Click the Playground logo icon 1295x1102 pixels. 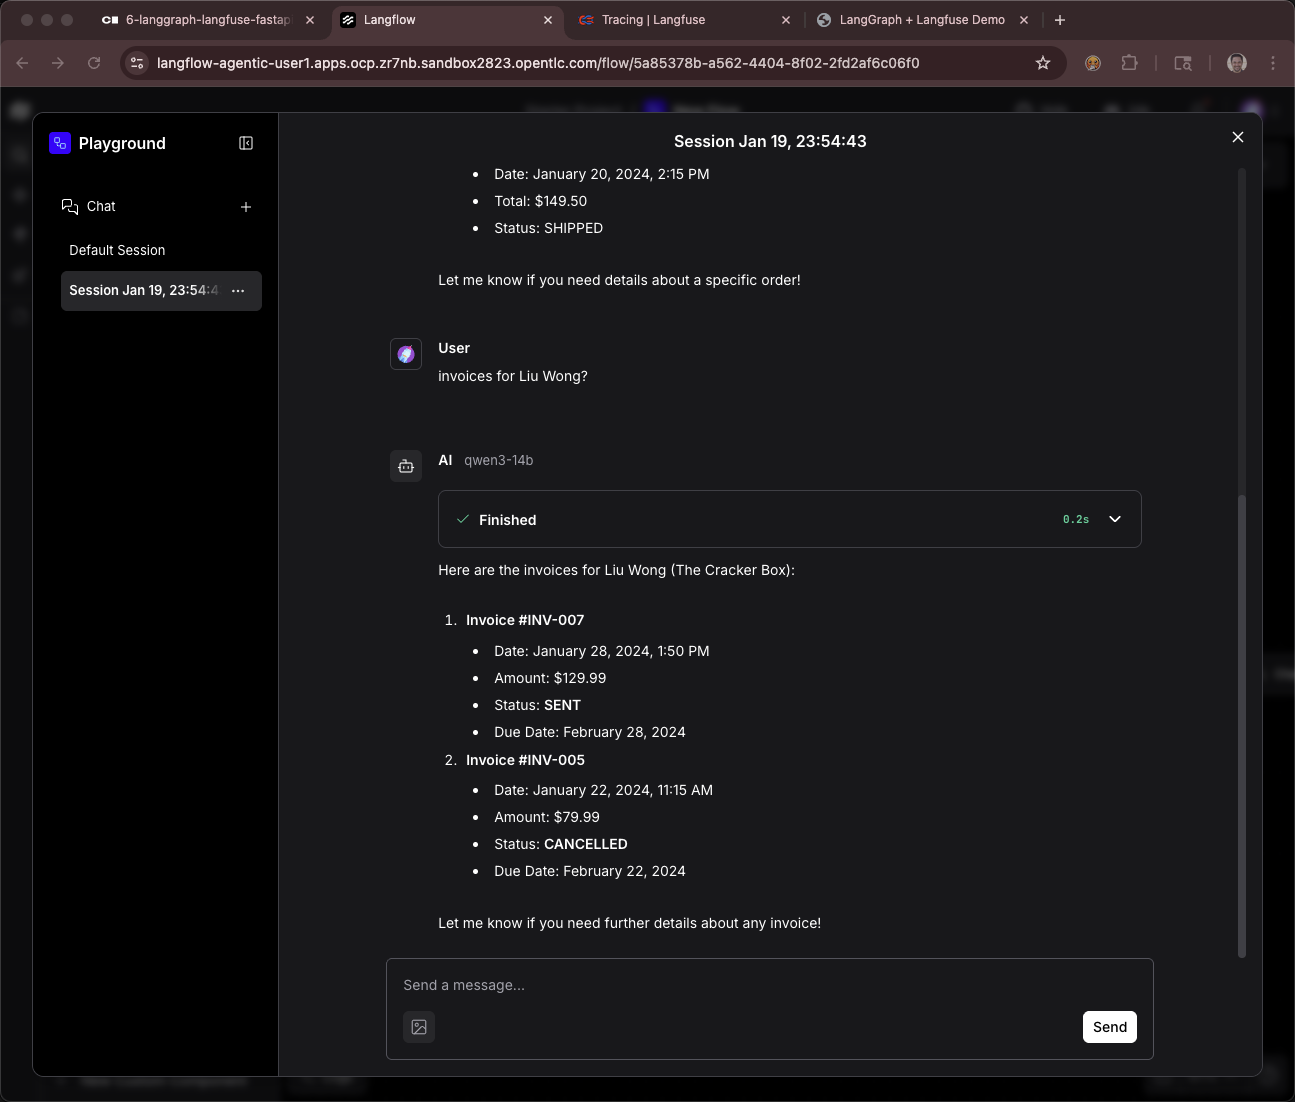coord(60,143)
